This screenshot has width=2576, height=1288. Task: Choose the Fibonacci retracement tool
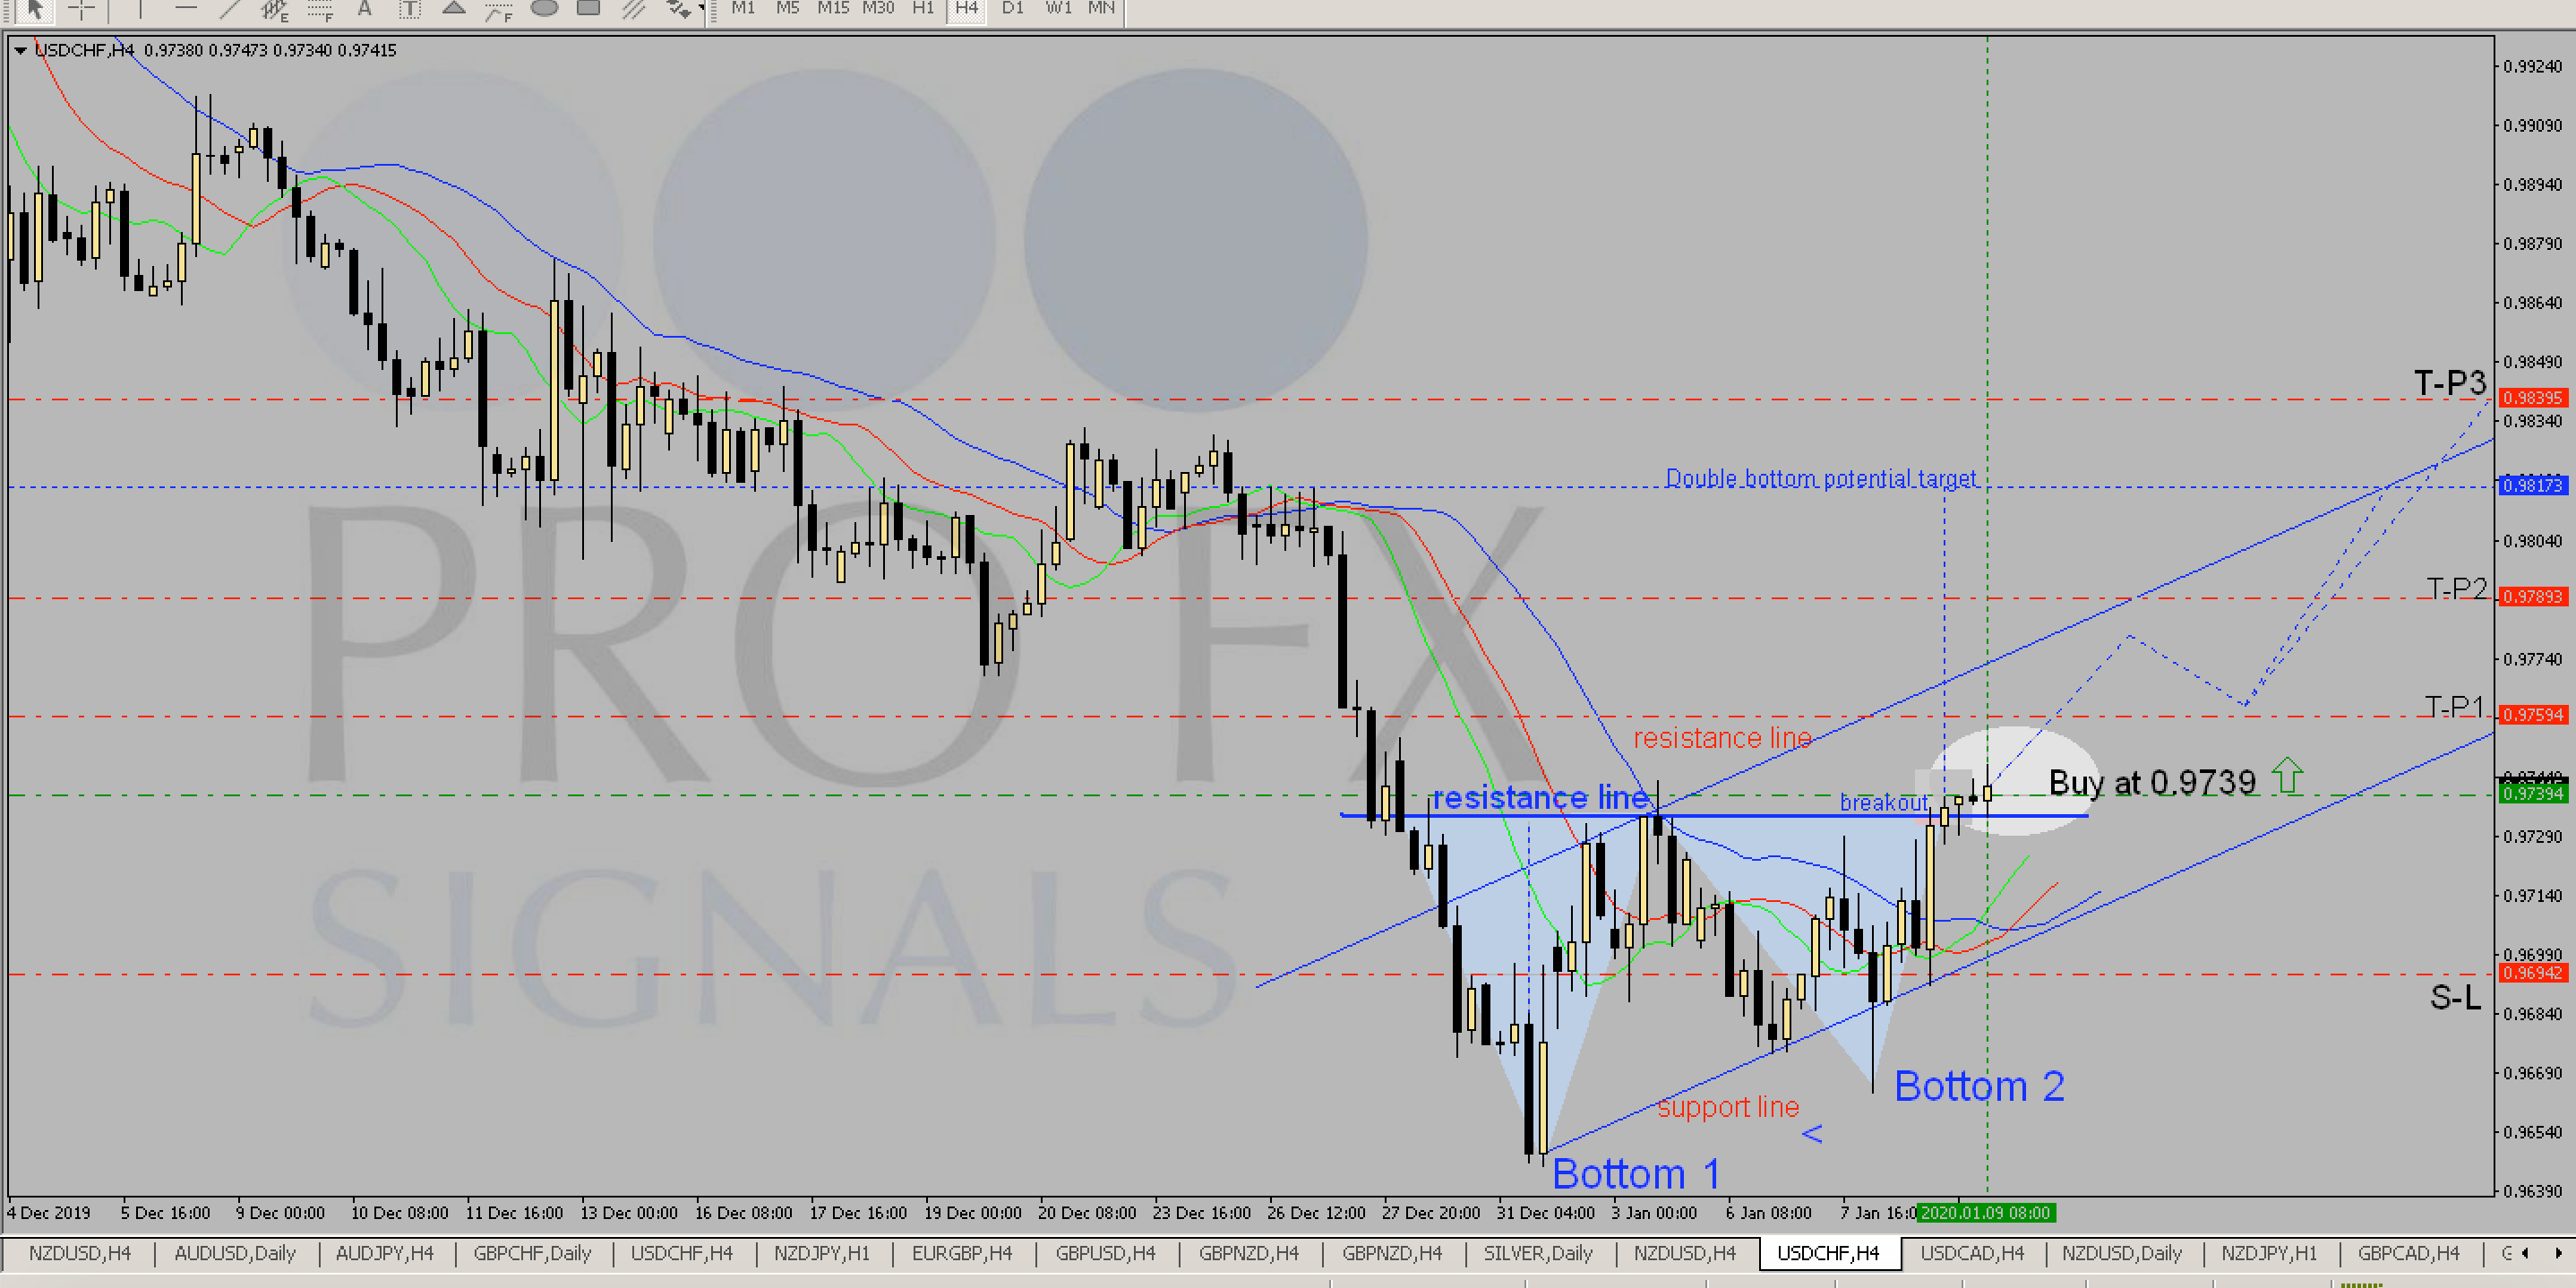[320, 9]
